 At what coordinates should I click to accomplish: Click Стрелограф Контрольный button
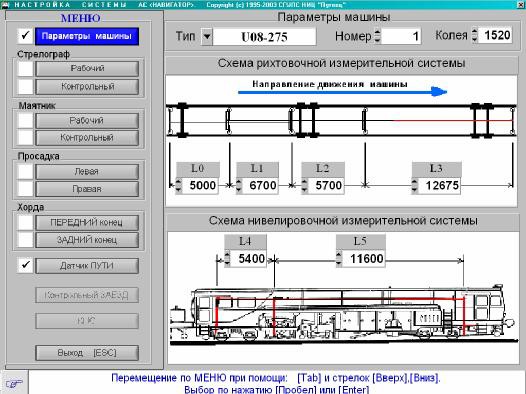tap(87, 87)
